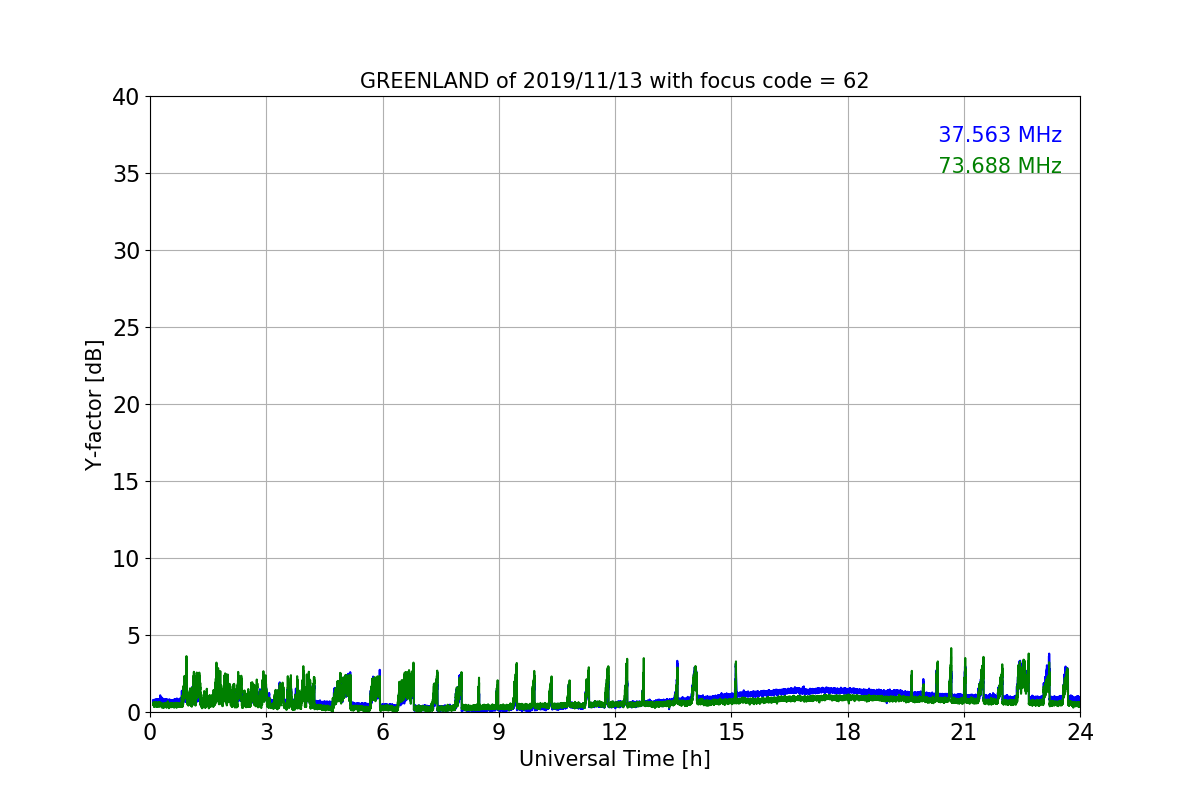This screenshot has height=800, width=1200.
Task: Select the green 73.688 MHz legend label
Action: pos(1000,166)
